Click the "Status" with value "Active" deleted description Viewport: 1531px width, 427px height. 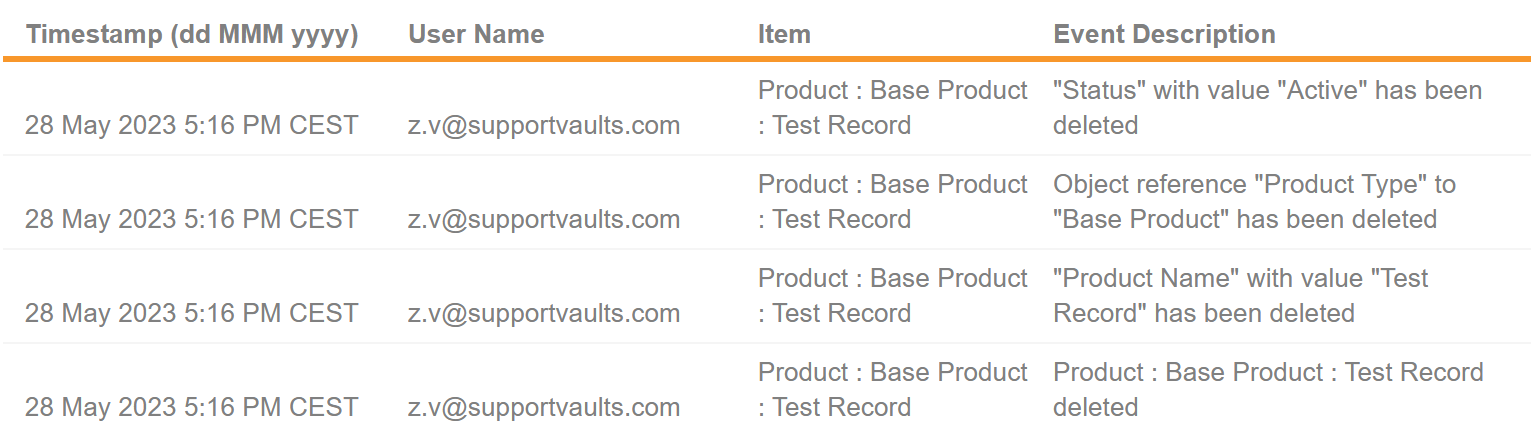(x=1266, y=108)
